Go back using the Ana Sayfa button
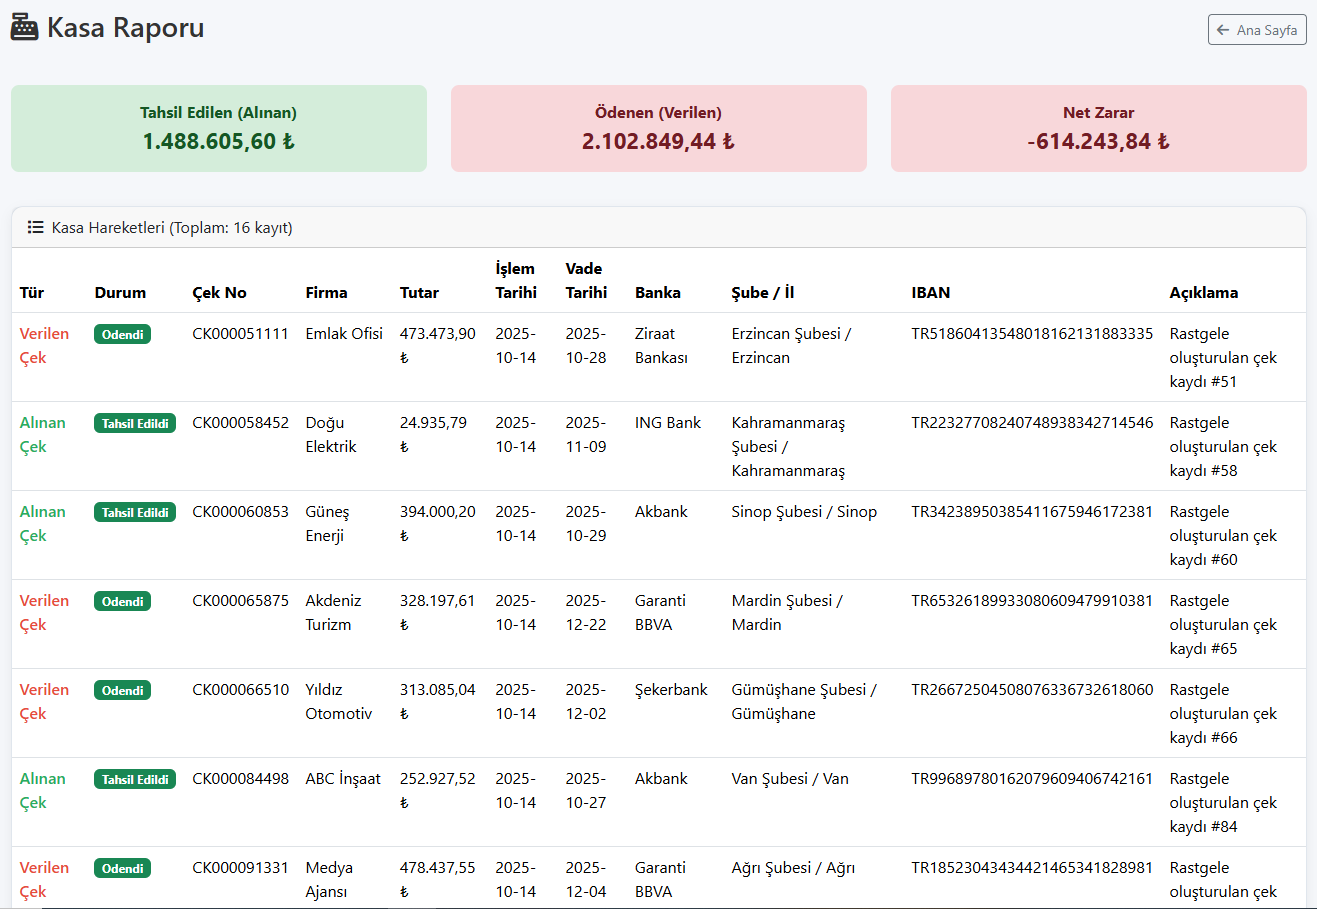 click(x=1256, y=30)
